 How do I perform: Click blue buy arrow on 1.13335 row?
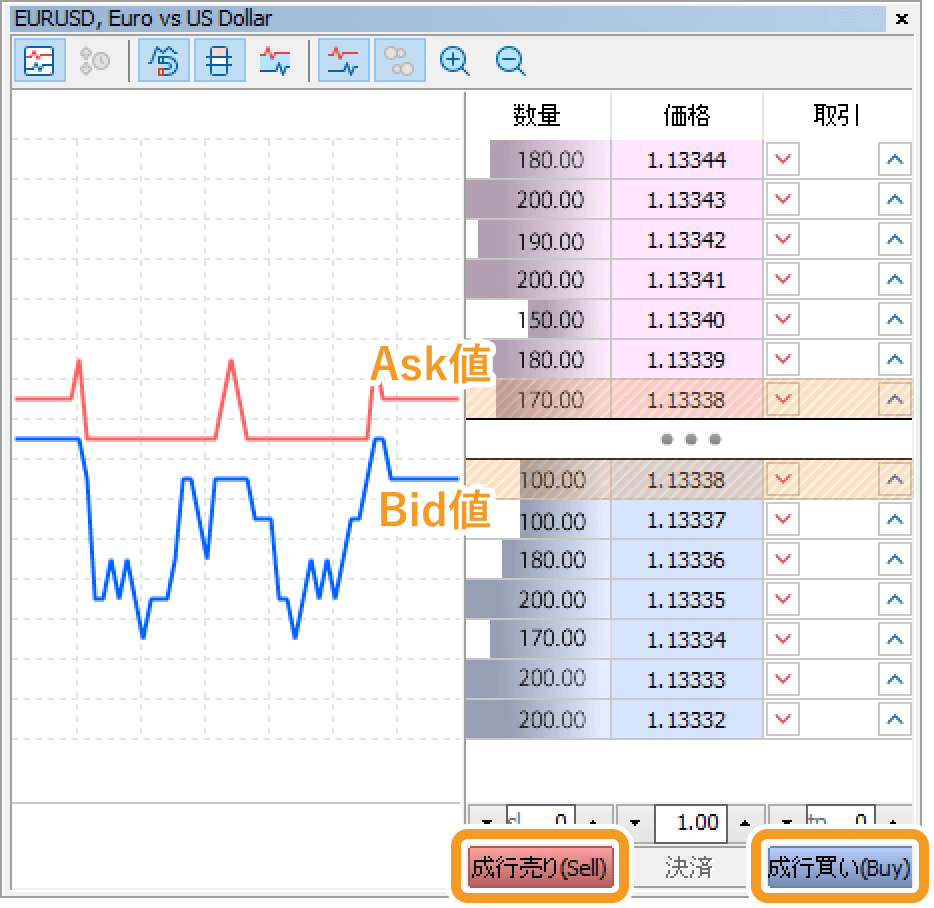tap(895, 599)
